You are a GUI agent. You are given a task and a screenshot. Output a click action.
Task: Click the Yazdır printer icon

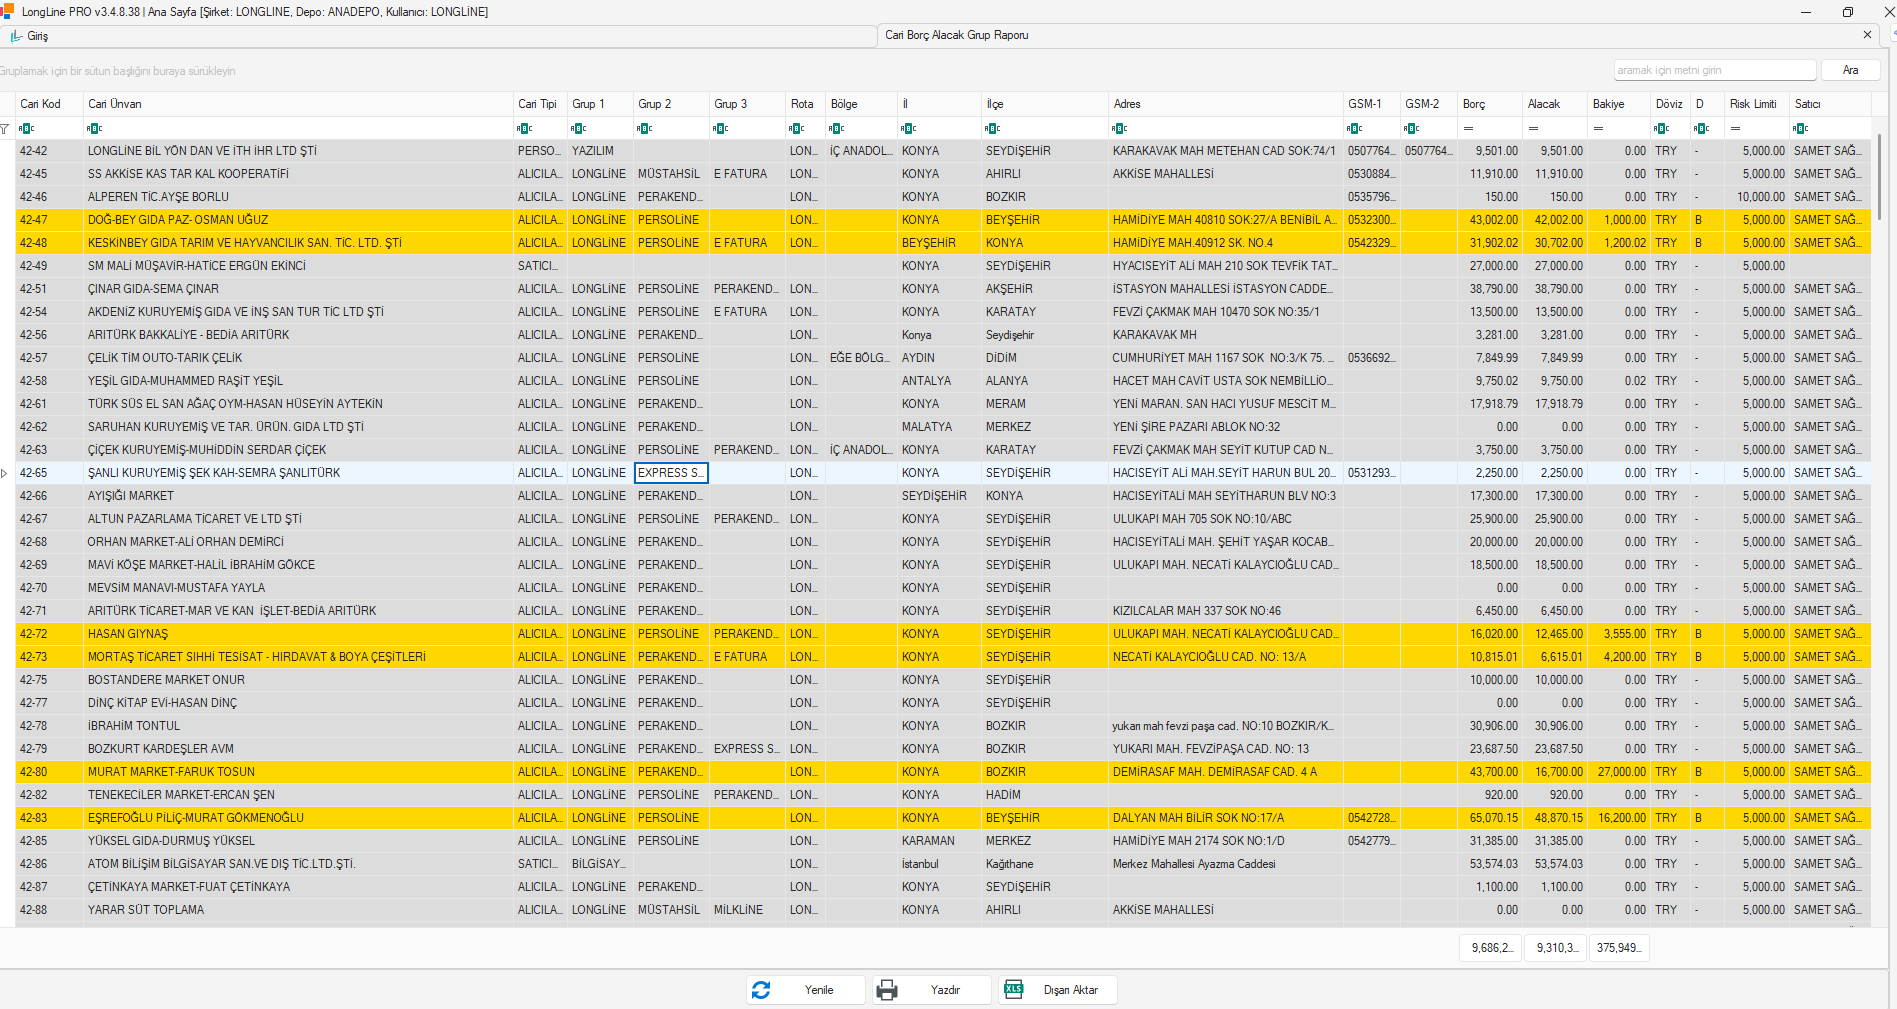point(886,990)
